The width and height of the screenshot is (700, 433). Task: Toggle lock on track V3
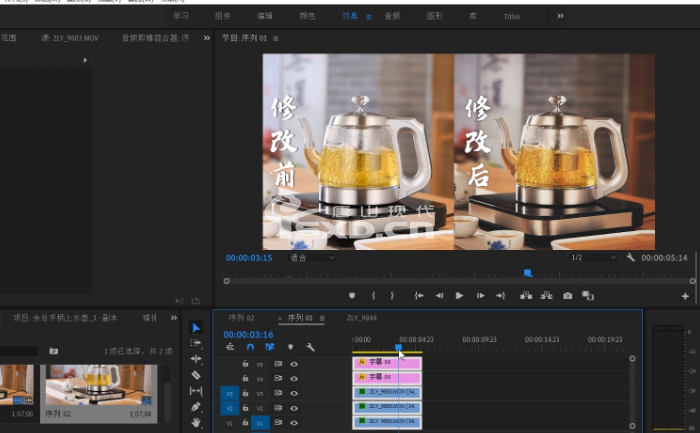point(245,393)
